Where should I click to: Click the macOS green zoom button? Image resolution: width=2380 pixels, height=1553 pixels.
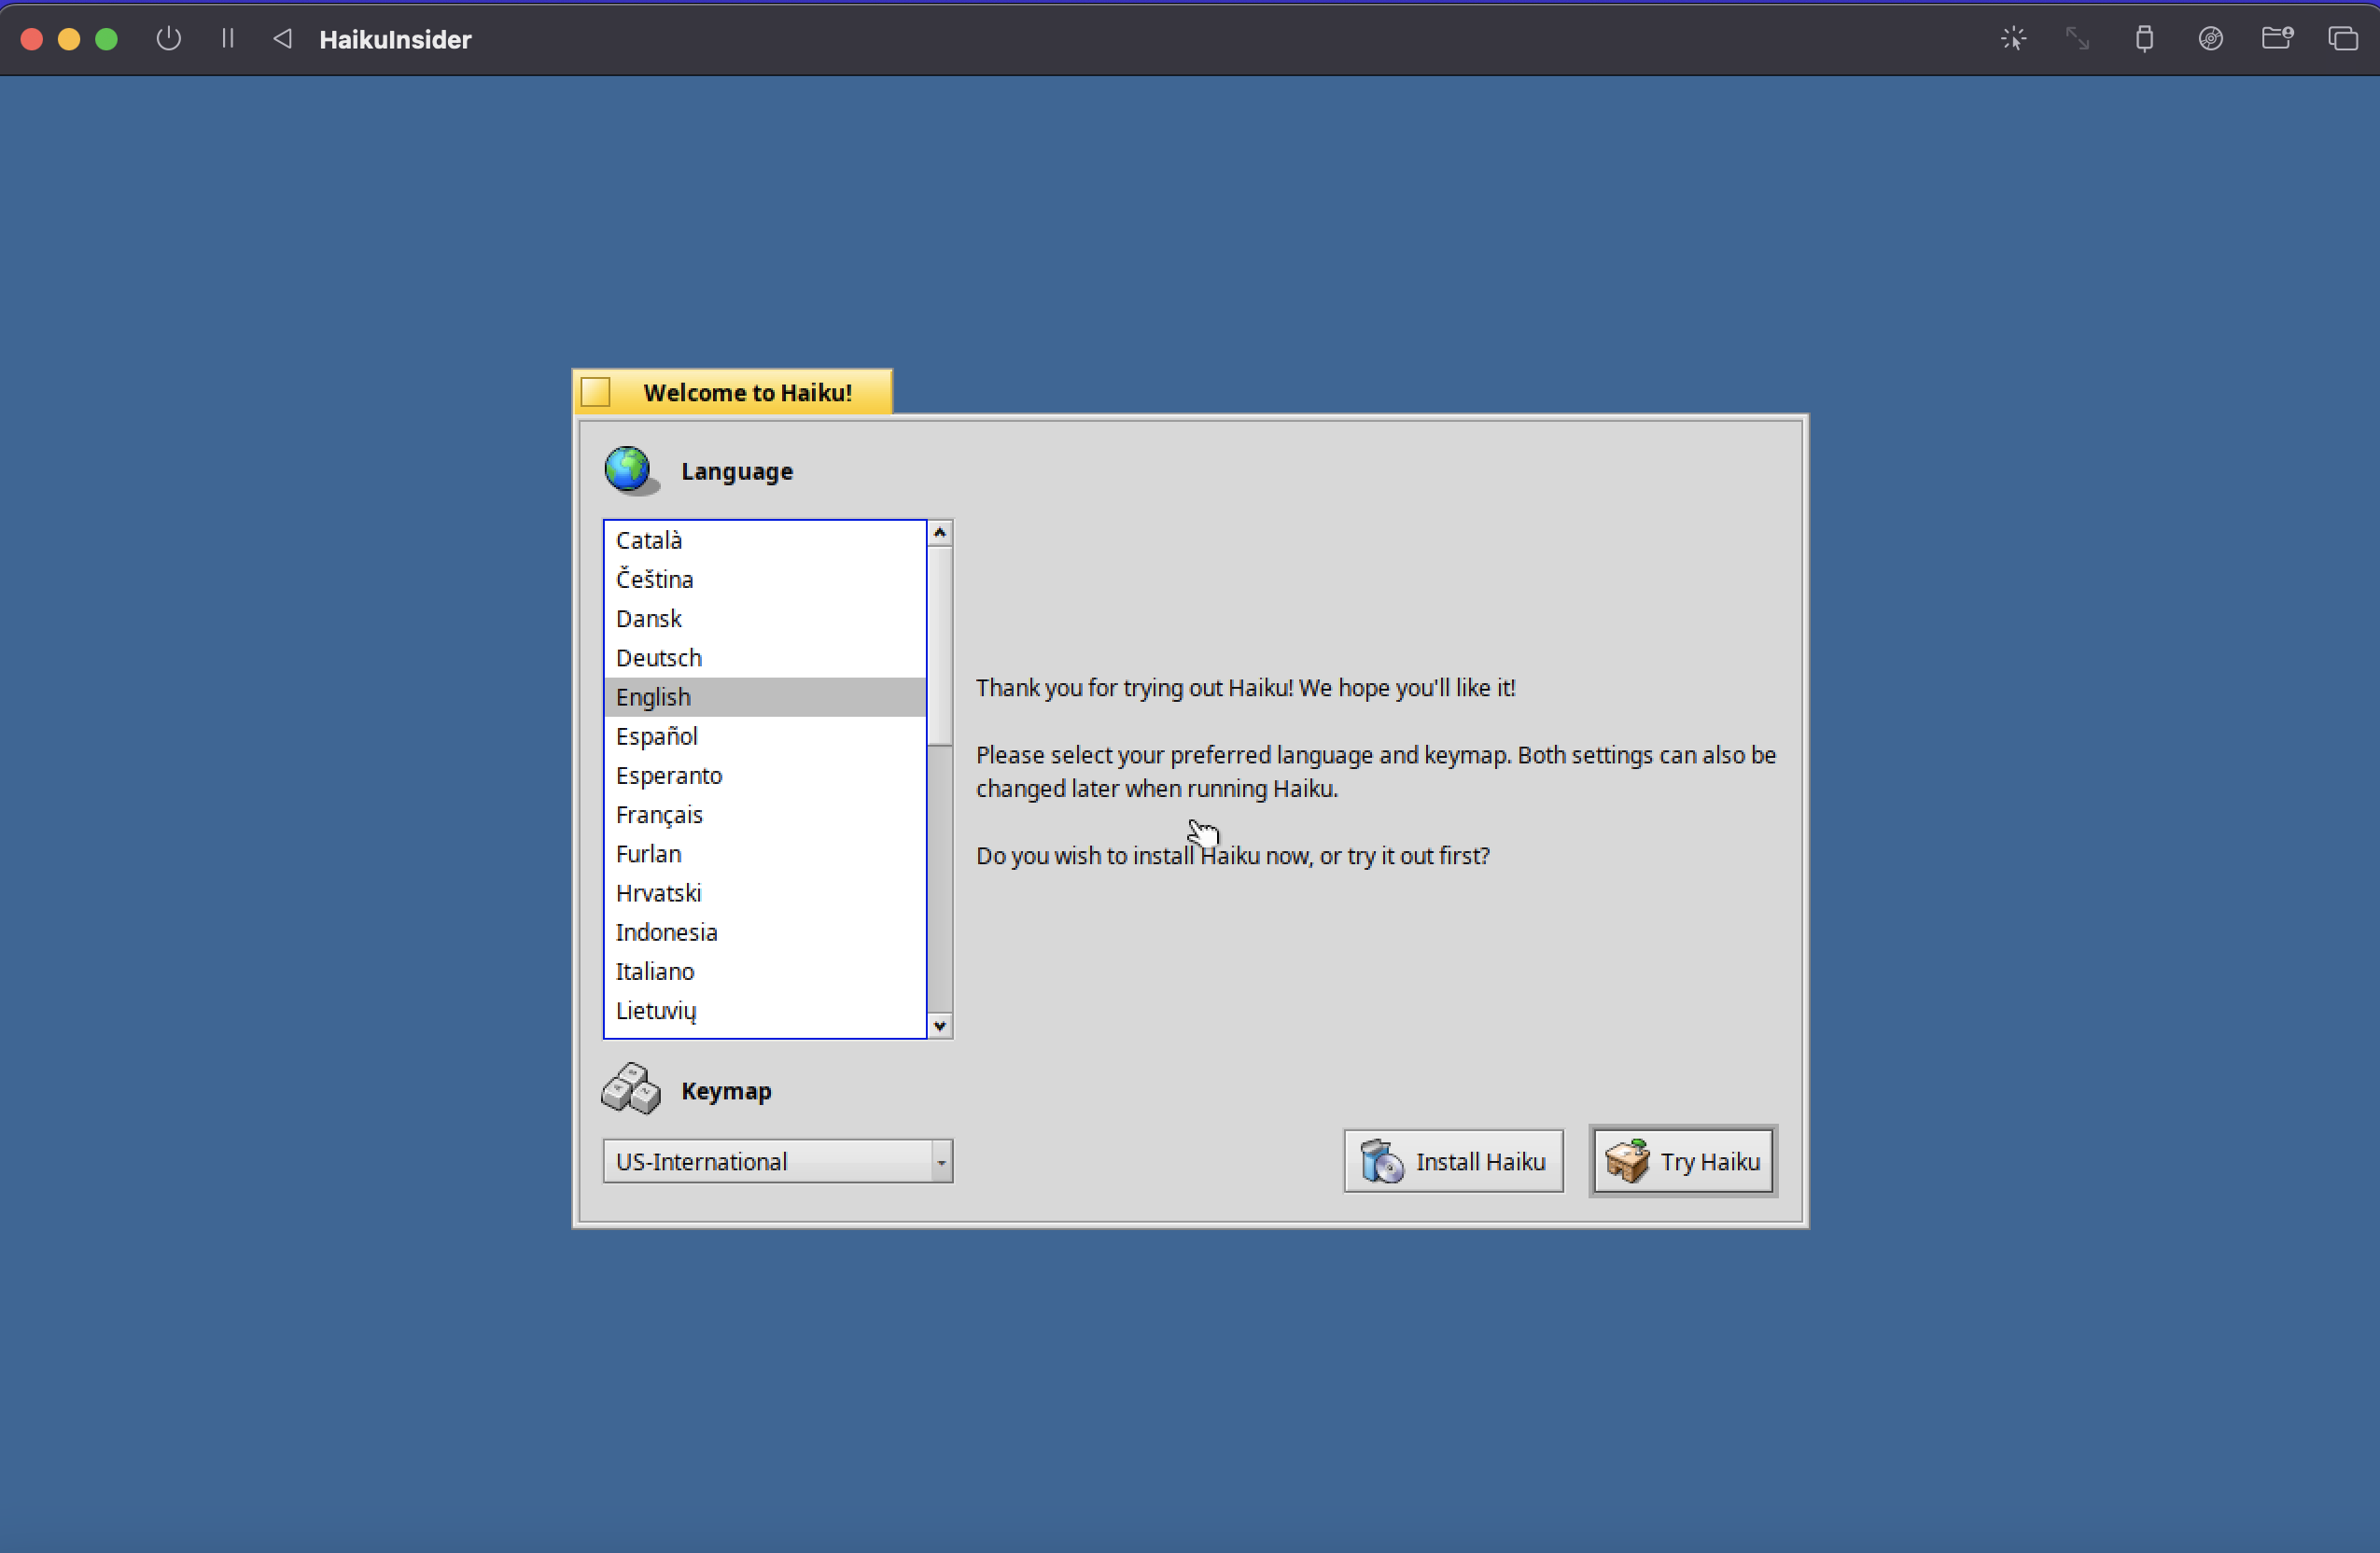coord(106,39)
